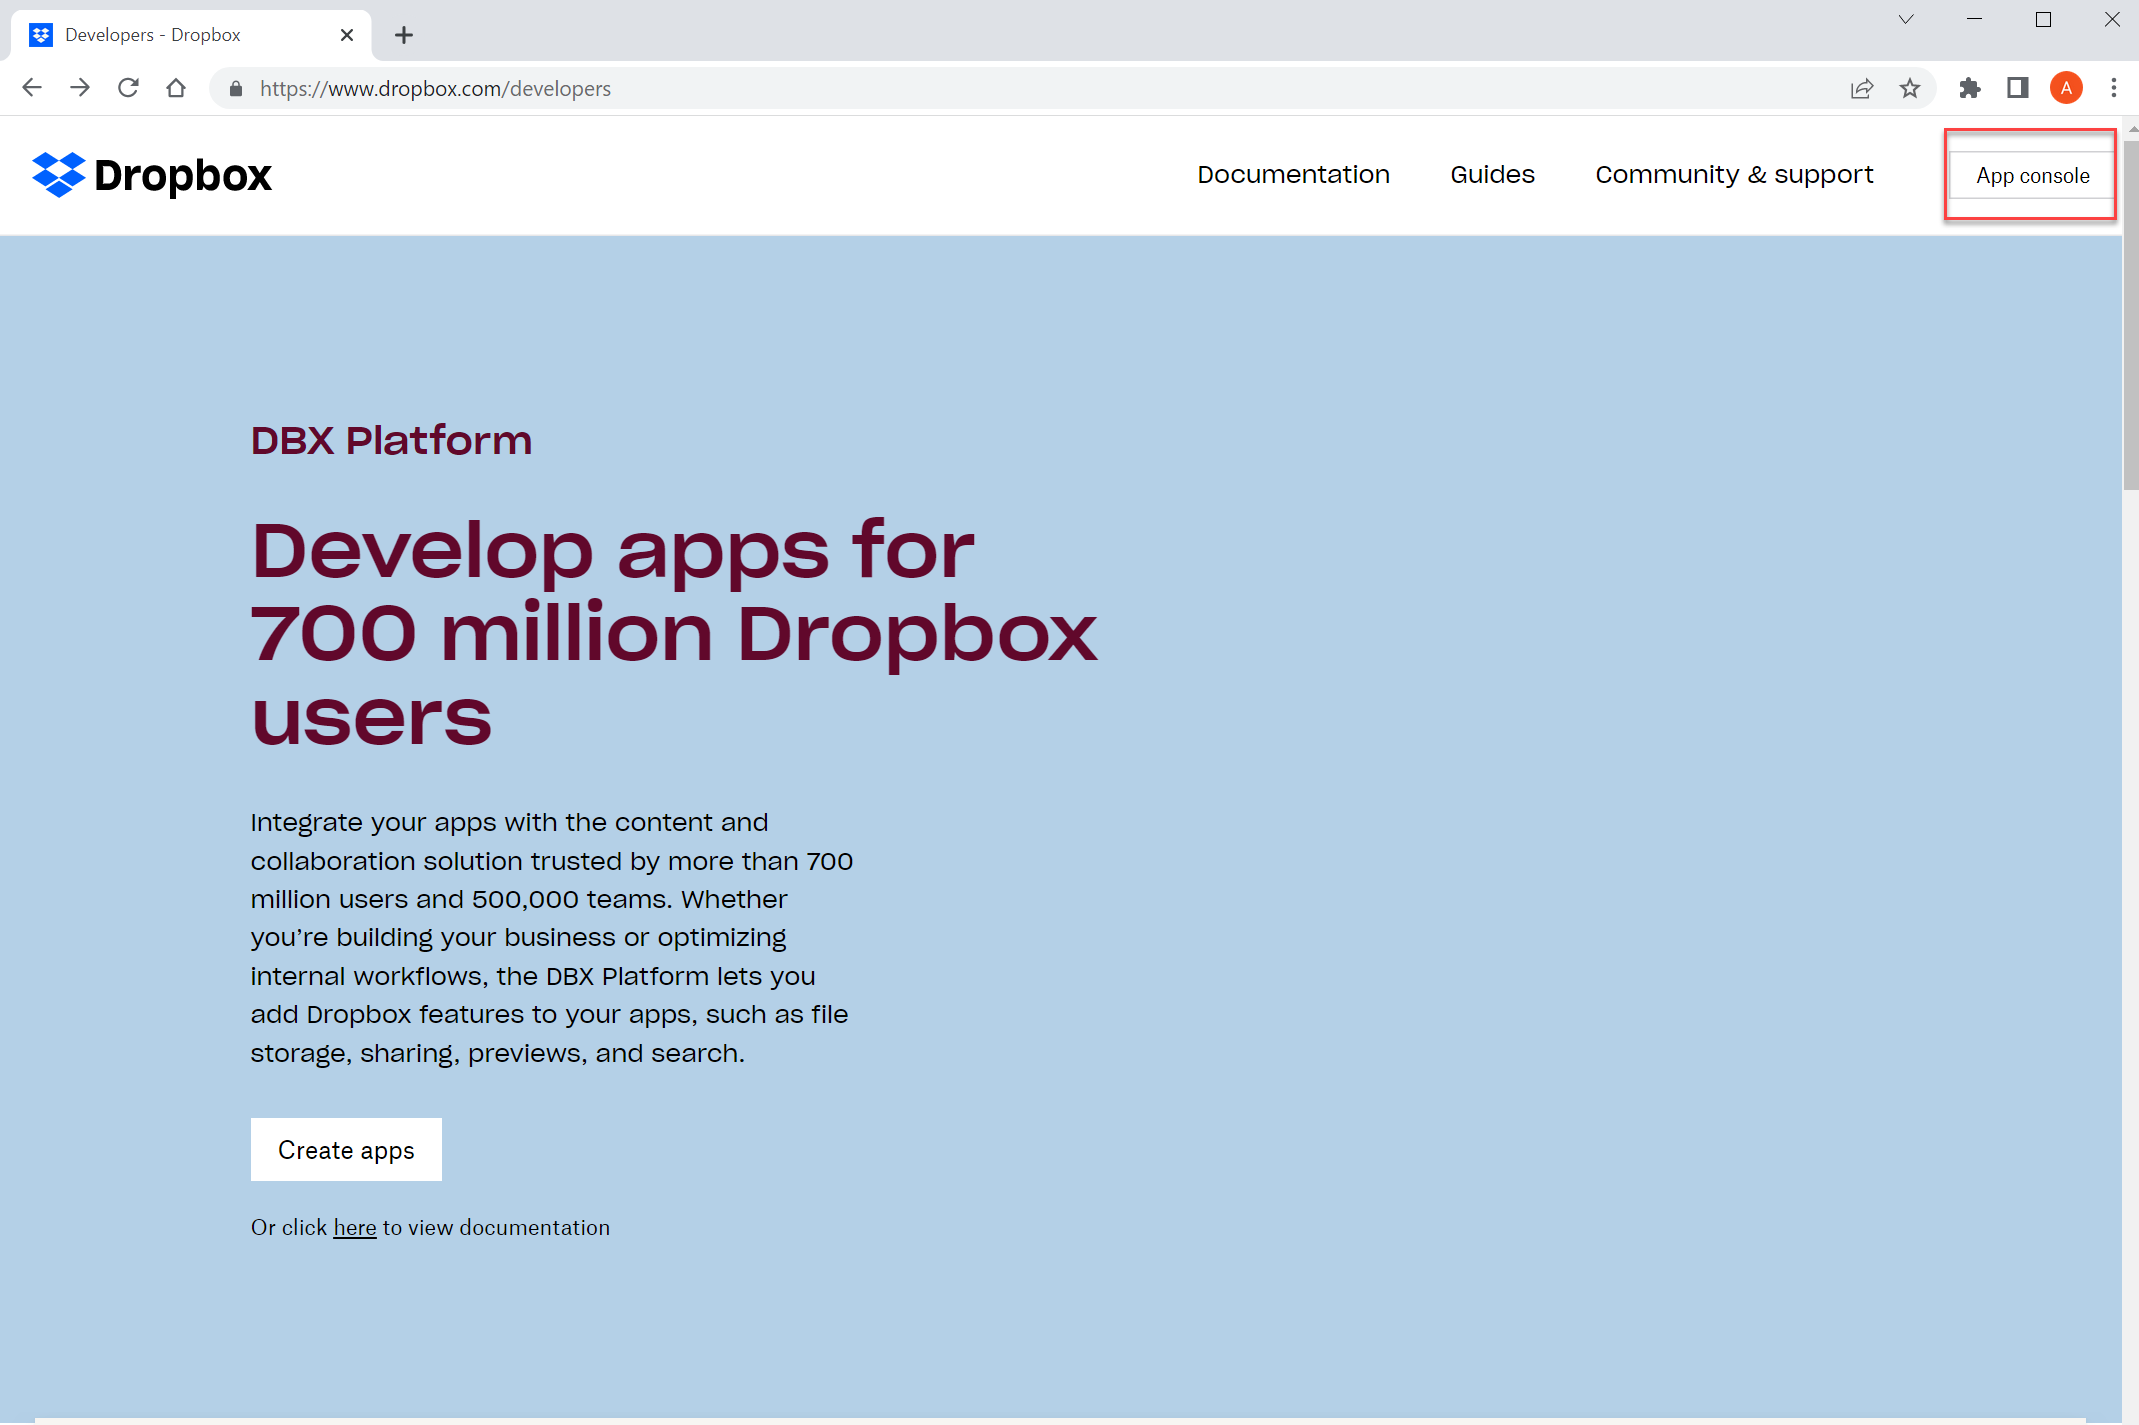Click the share page icon
The height and width of the screenshot is (1425, 2139).
pyautogui.click(x=1862, y=88)
